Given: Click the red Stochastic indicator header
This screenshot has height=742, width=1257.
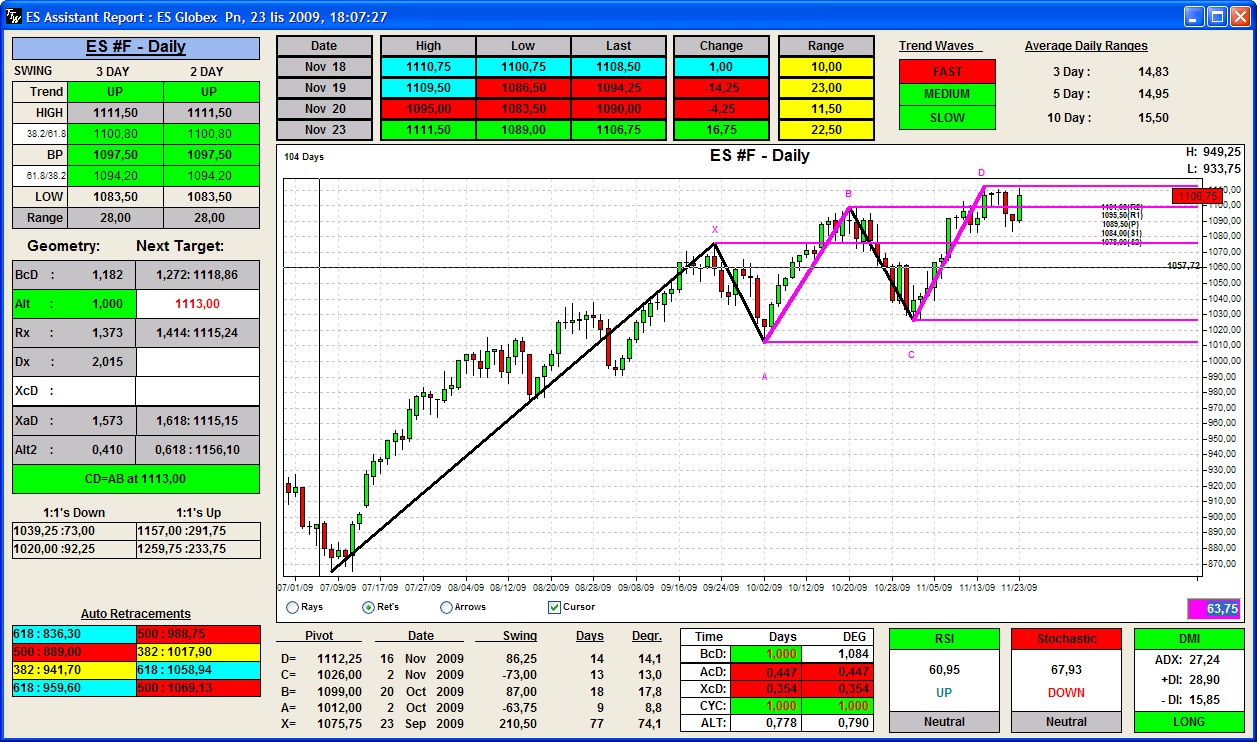Looking at the screenshot, I should click(1066, 639).
